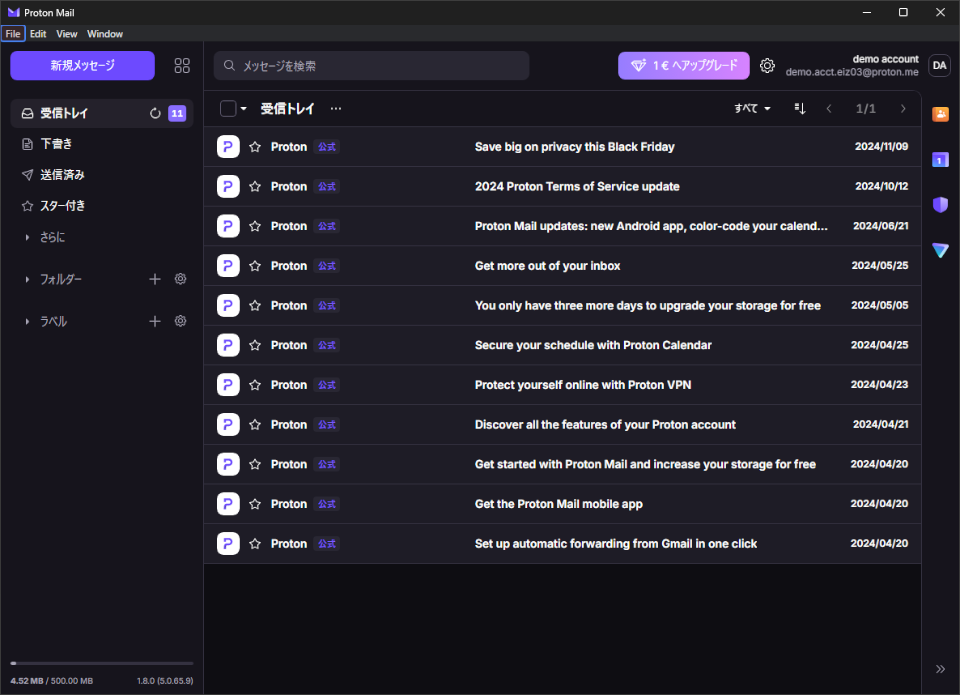Viewport: 960px width, 695px height.
Task: Click page indicator 1/1
Action: pos(866,108)
